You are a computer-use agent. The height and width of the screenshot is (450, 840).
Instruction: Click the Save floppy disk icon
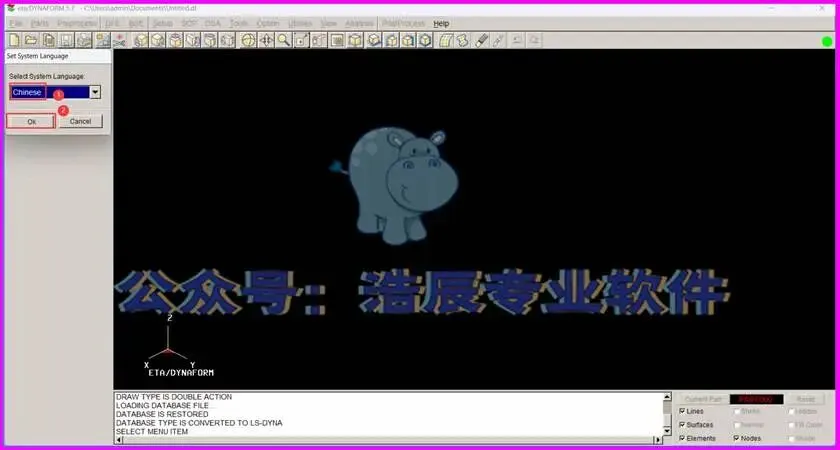coord(66,40)
